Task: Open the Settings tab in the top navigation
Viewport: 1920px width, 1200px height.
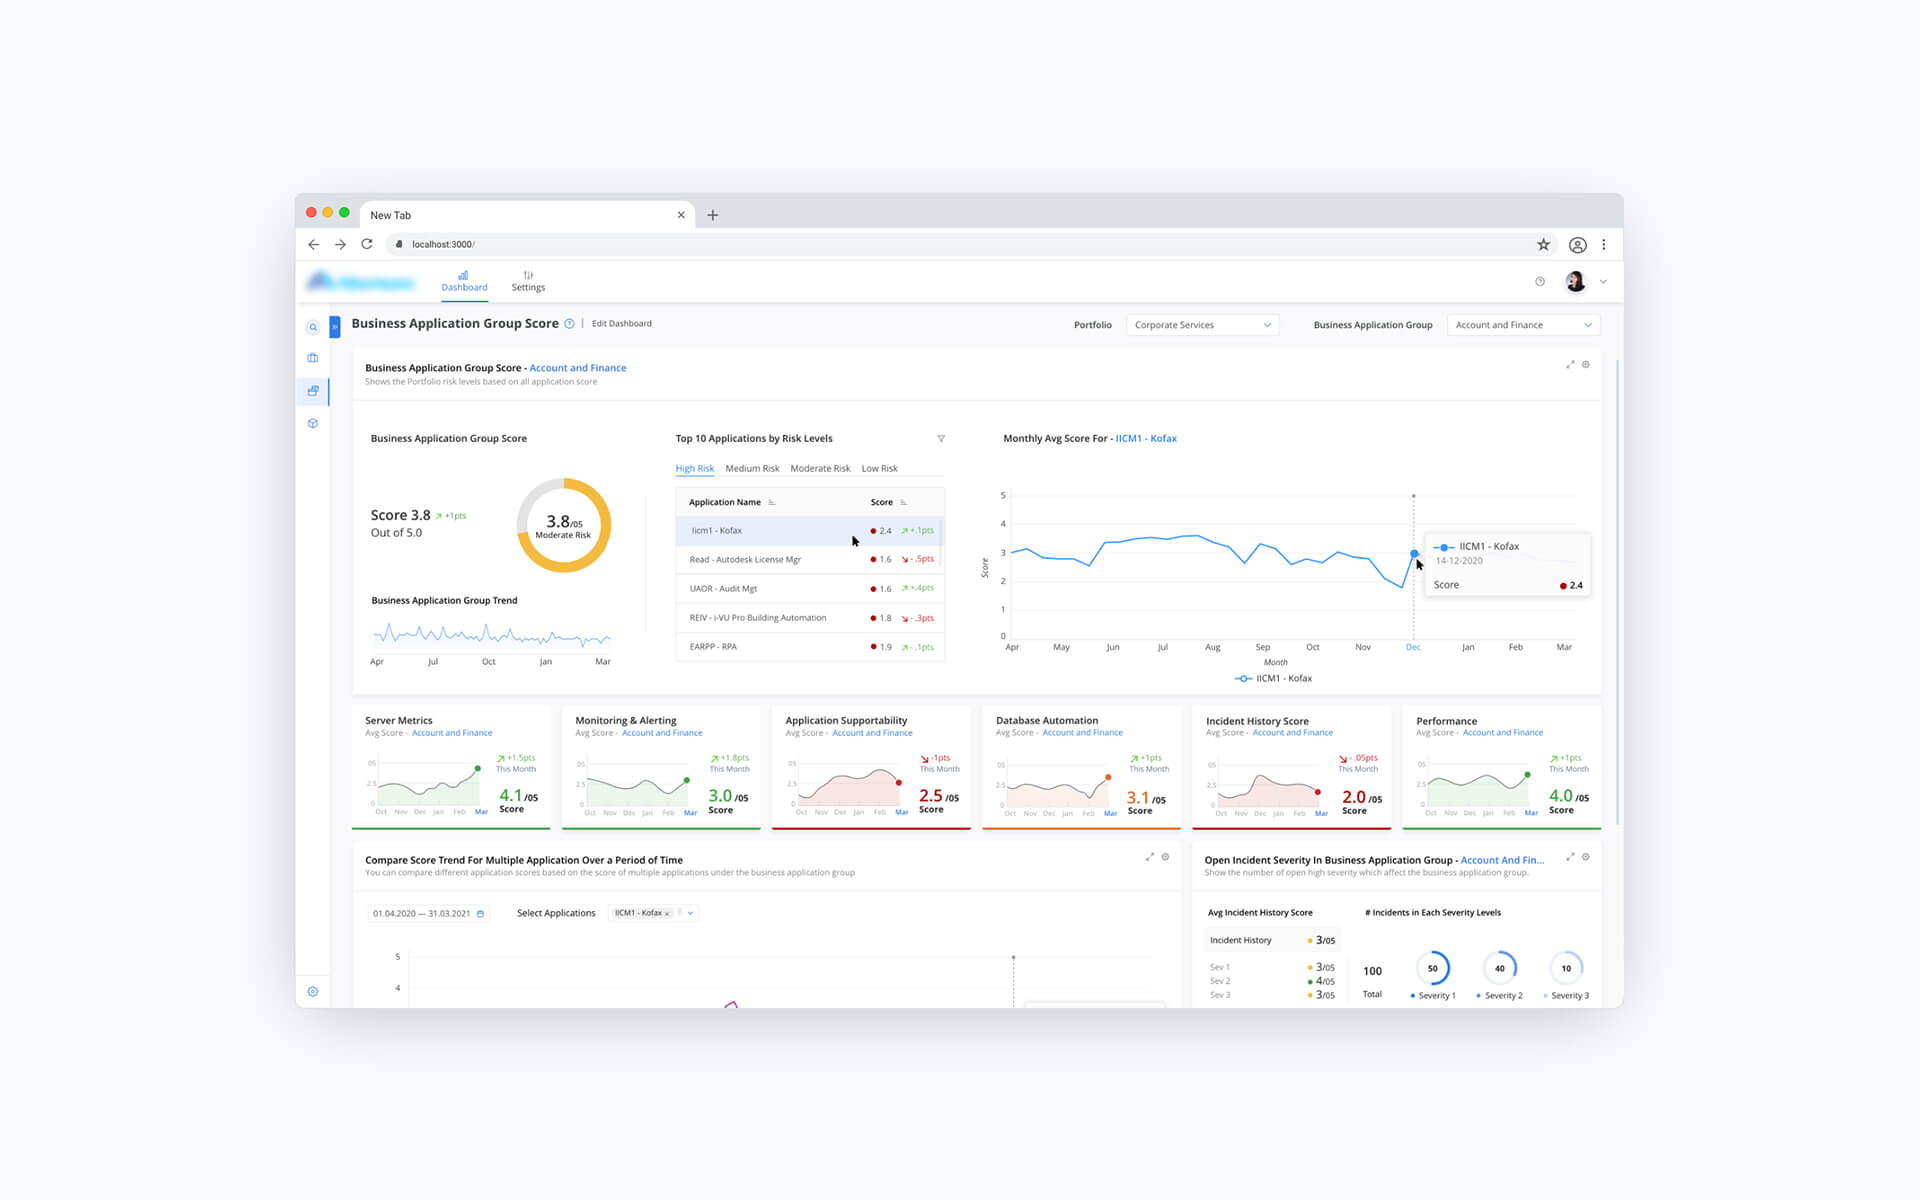Action: tap(528, 281)
